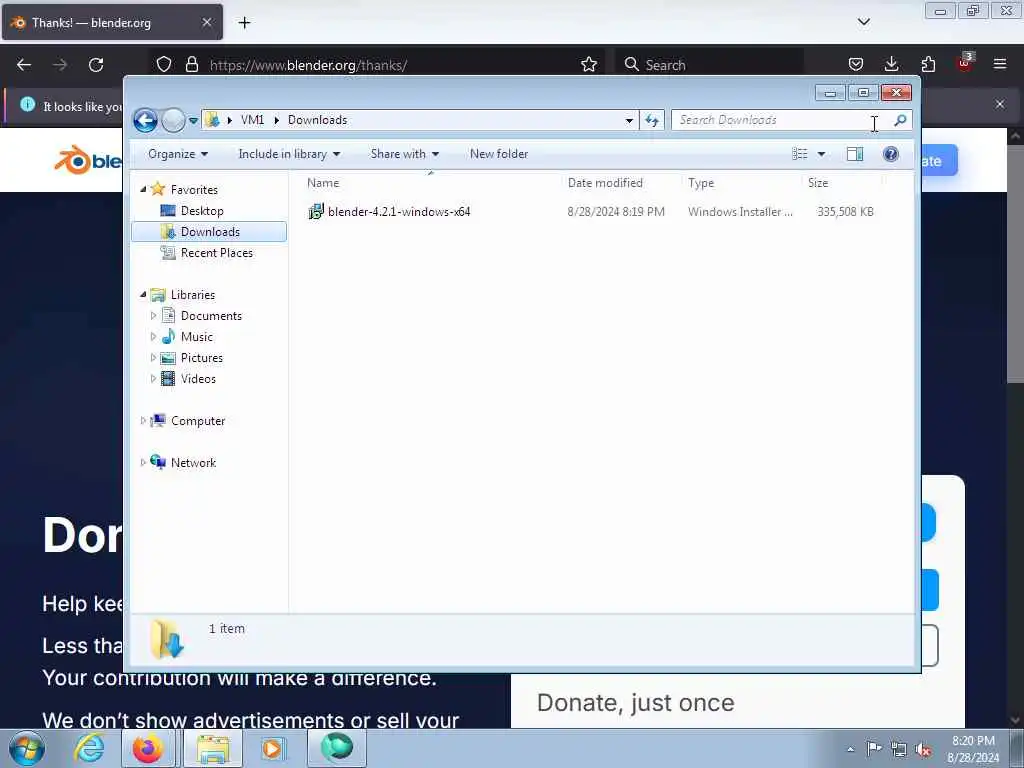The image size is (1024, 768).
Task: Open more view options dropdown arrow
Action: coord(822,154)
